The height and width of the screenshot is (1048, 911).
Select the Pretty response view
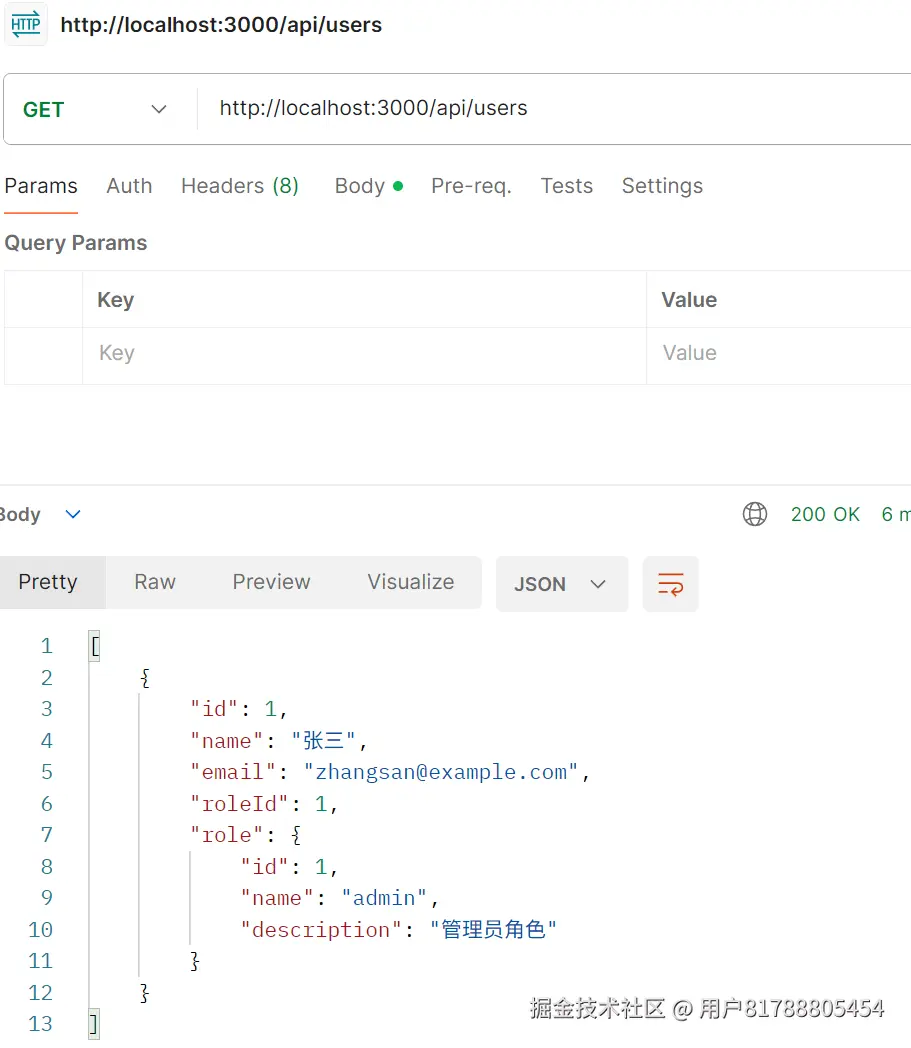tap(48, 582)
